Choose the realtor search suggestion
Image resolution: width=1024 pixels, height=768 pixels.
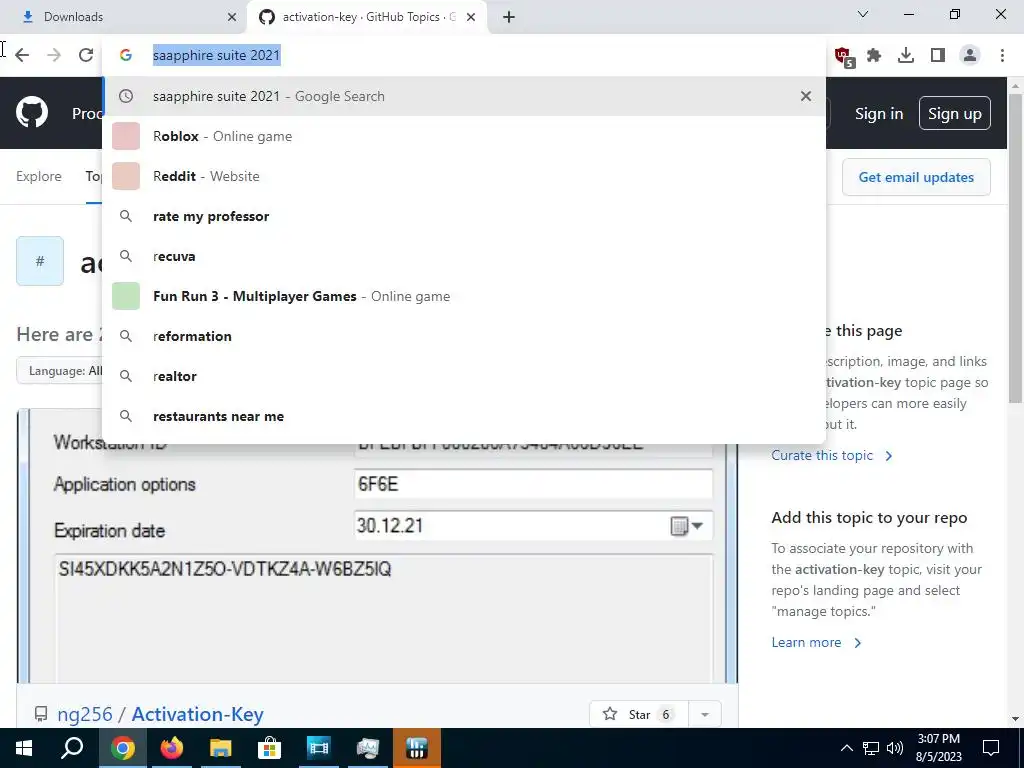(464, 376)
